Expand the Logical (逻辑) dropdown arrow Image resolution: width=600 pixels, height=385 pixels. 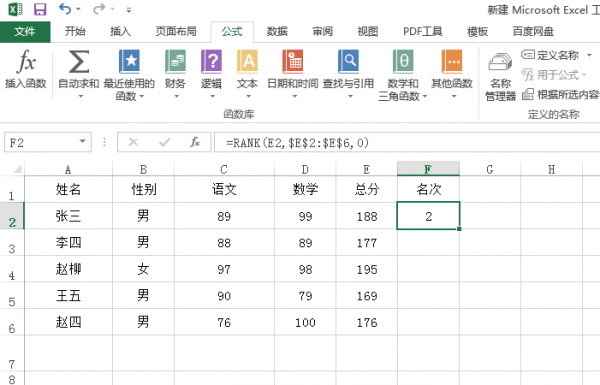(212, 96)
